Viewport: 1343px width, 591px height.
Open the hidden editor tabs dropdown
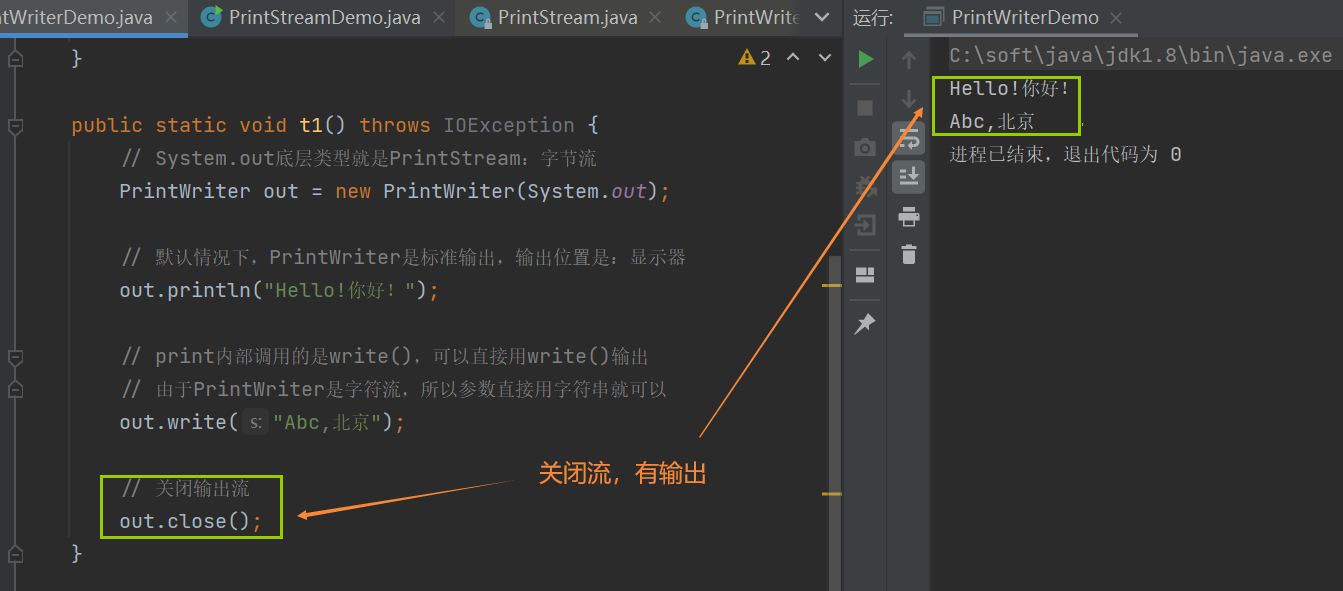click(822, 18)
